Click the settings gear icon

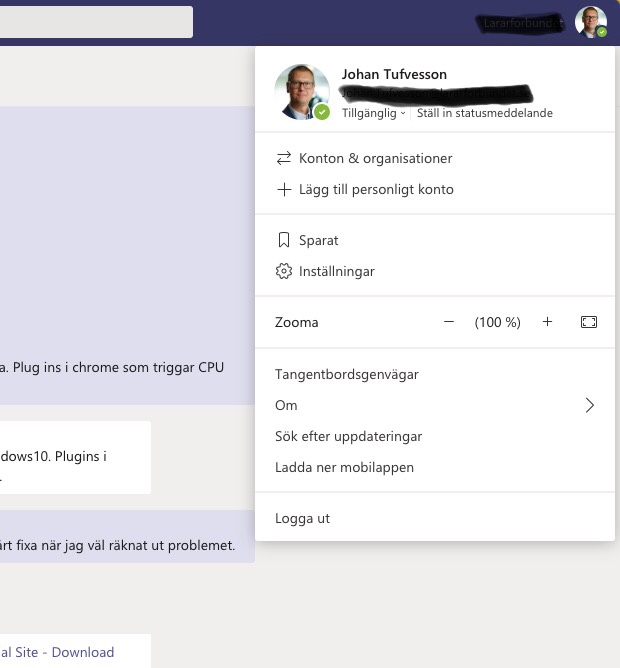click(x=284, y=271)
